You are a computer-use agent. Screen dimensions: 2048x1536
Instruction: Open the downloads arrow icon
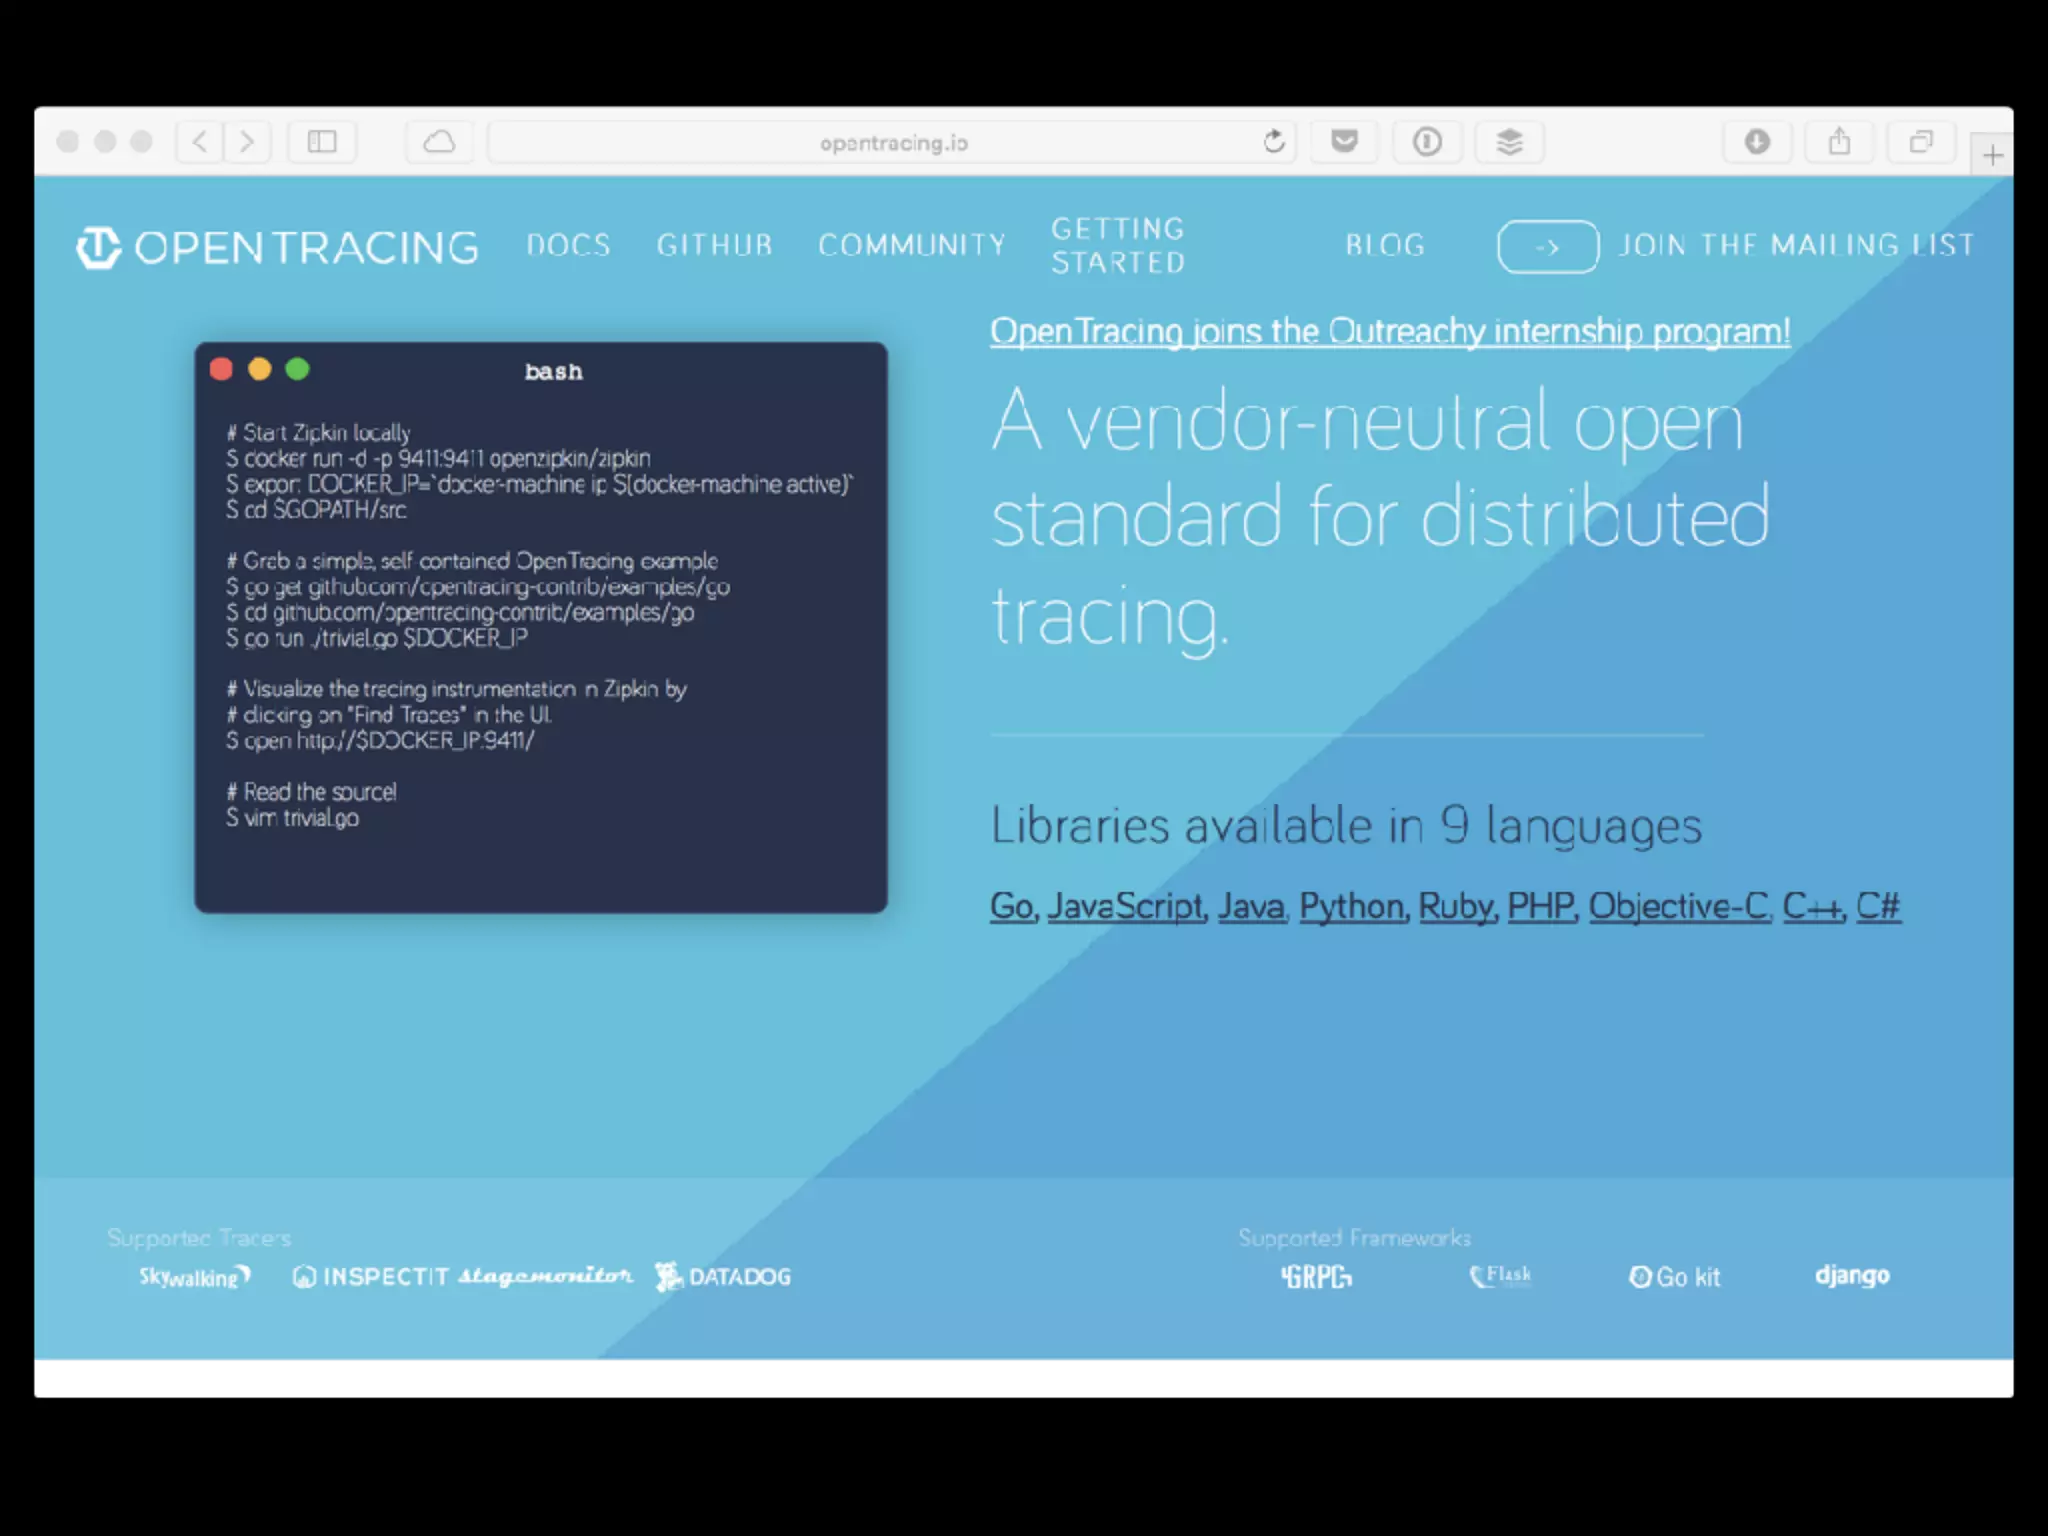pyautogui.click(x=1757, y=142)
